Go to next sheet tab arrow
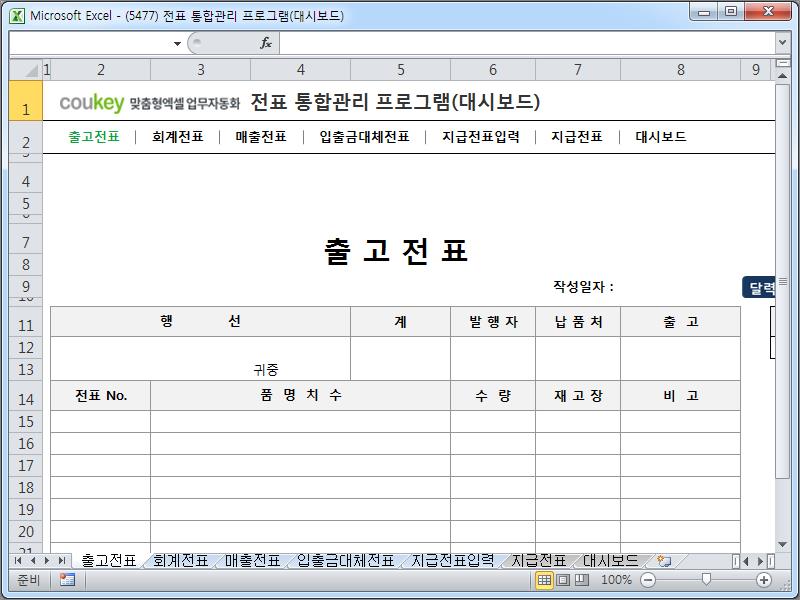 tap(47, 561)
